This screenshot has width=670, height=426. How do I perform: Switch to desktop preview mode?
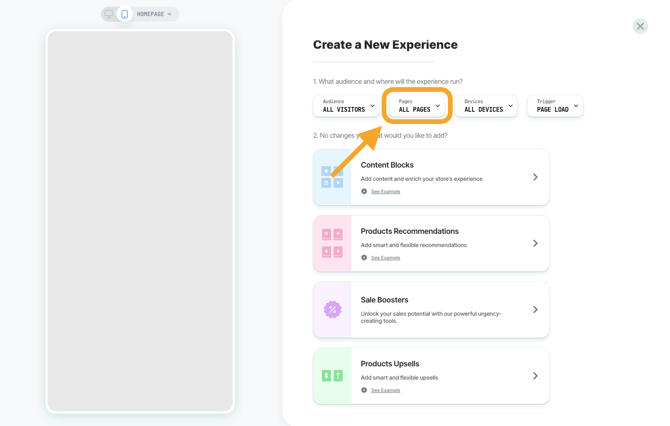tap(109, 14)
